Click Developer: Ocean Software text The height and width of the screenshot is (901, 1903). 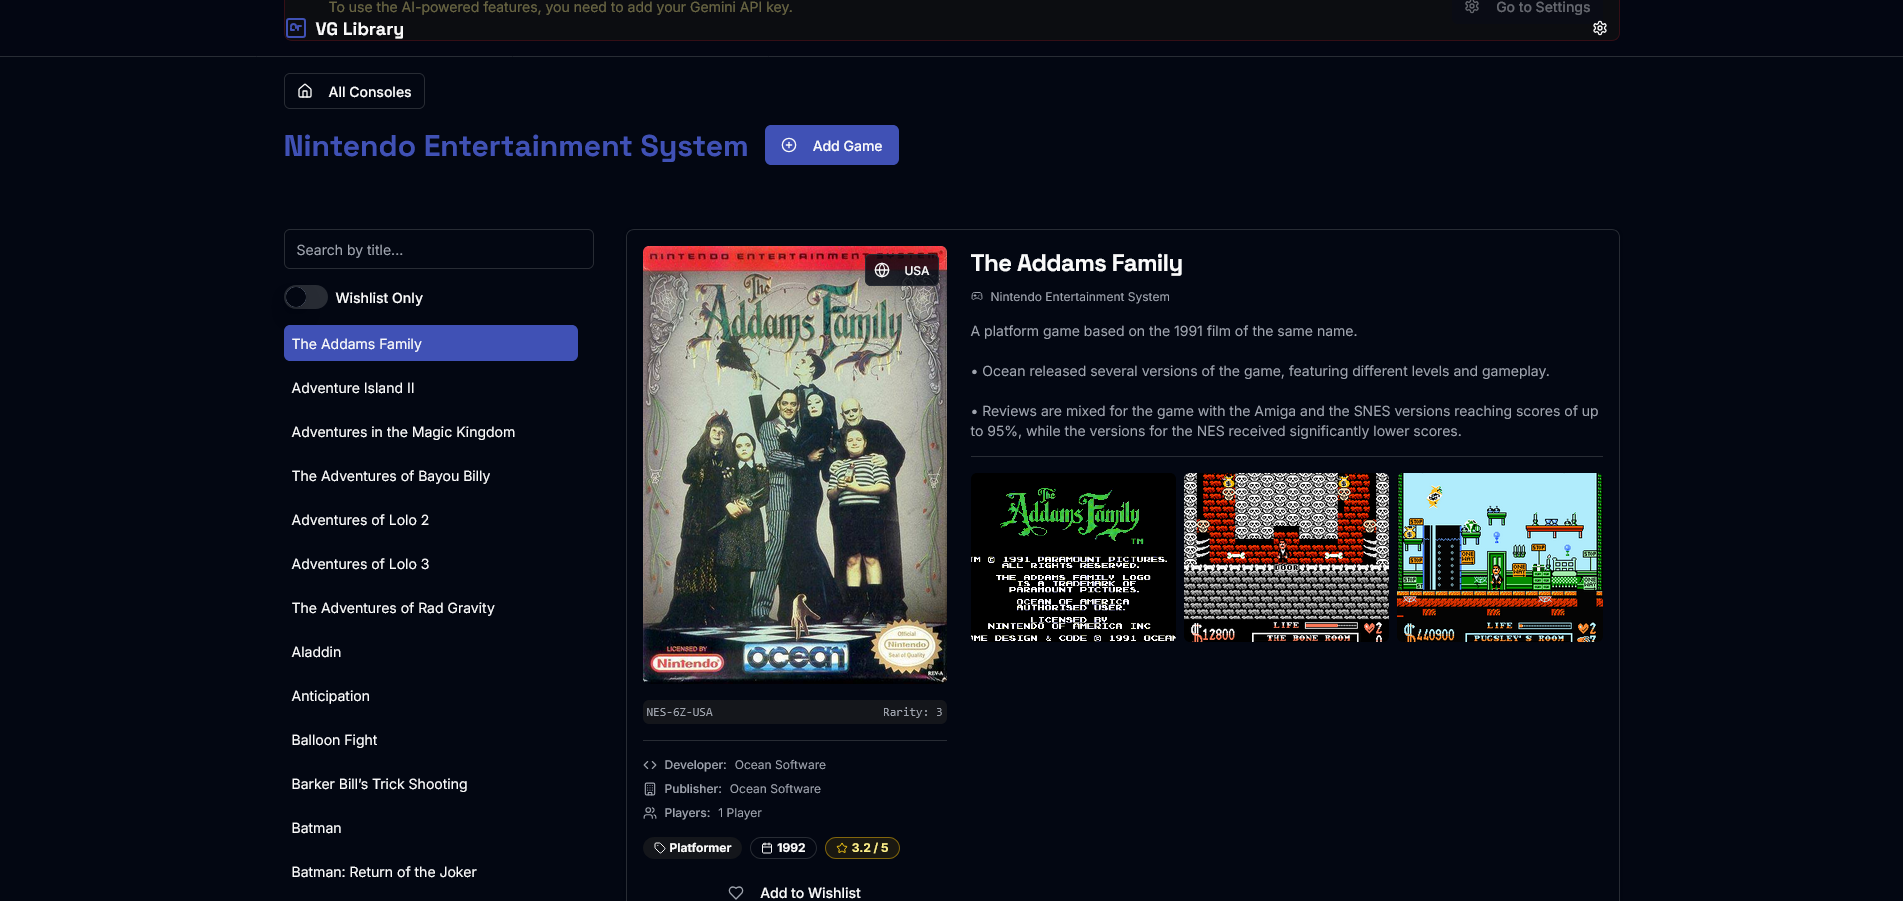point(745,765)
